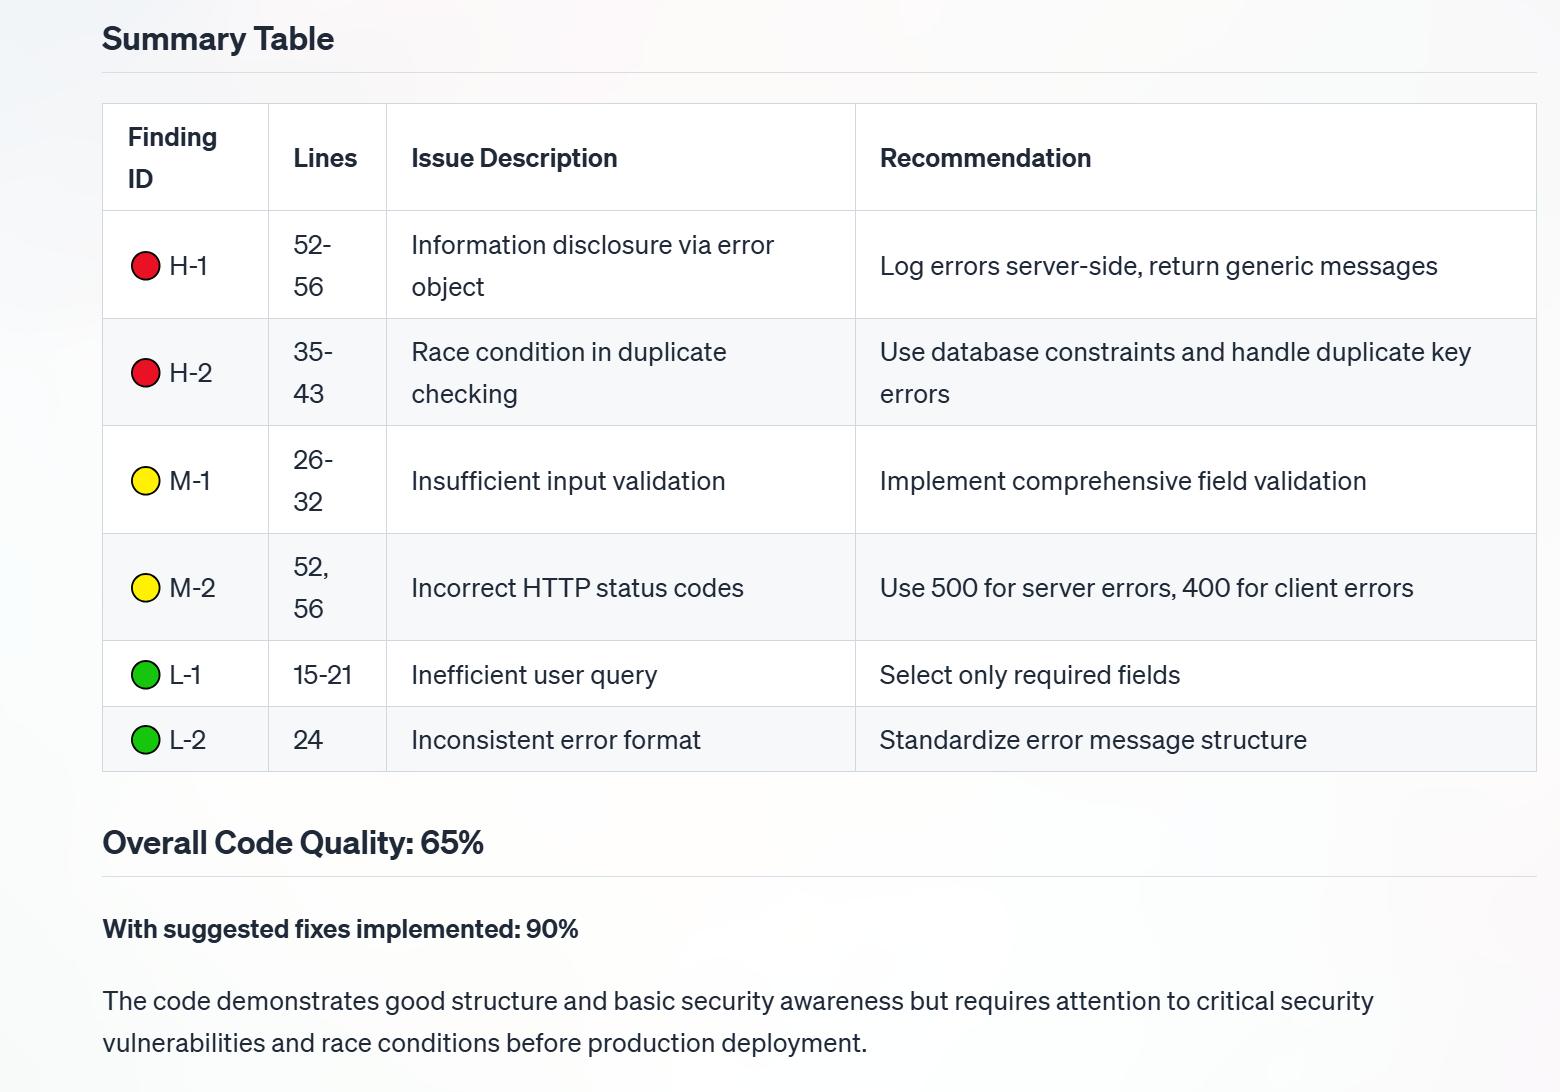Select the Issue Description column header

point(514,158)
